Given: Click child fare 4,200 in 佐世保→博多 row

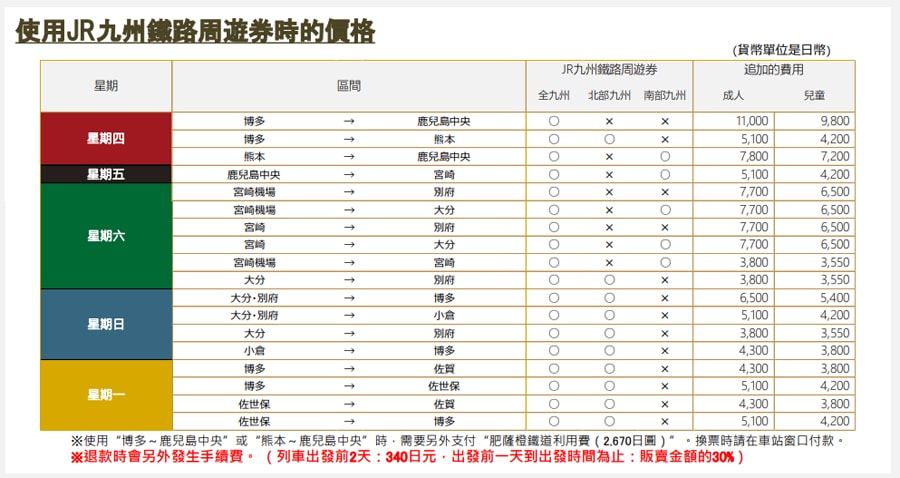Looking at the screenshot, I should [835, 421].
